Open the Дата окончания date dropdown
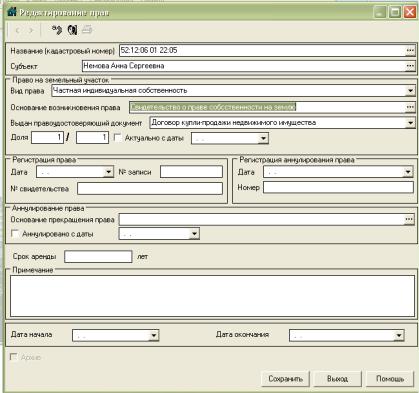Viewport: 419px width, 393px height. coord(399,335)
